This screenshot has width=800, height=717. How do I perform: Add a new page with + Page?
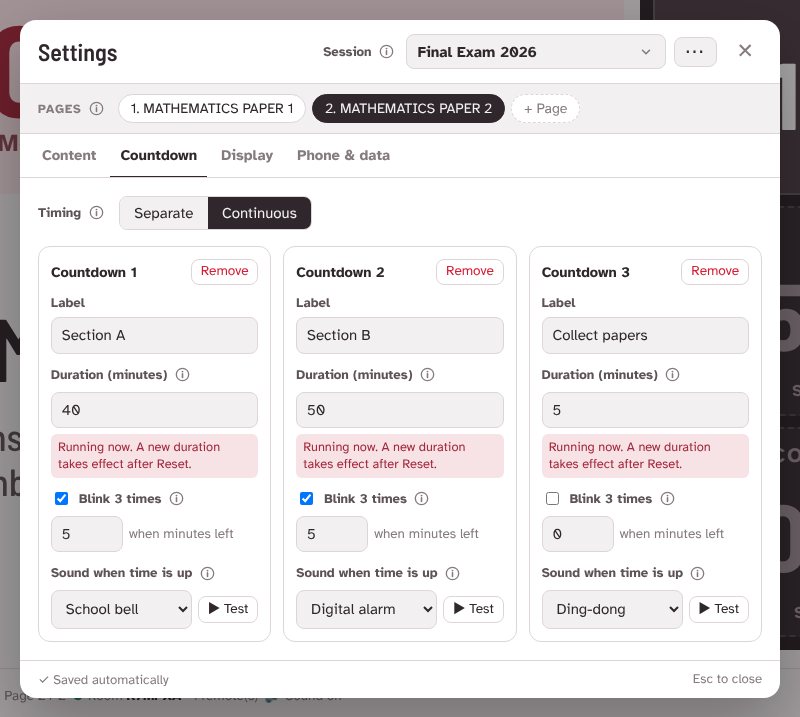545,109
